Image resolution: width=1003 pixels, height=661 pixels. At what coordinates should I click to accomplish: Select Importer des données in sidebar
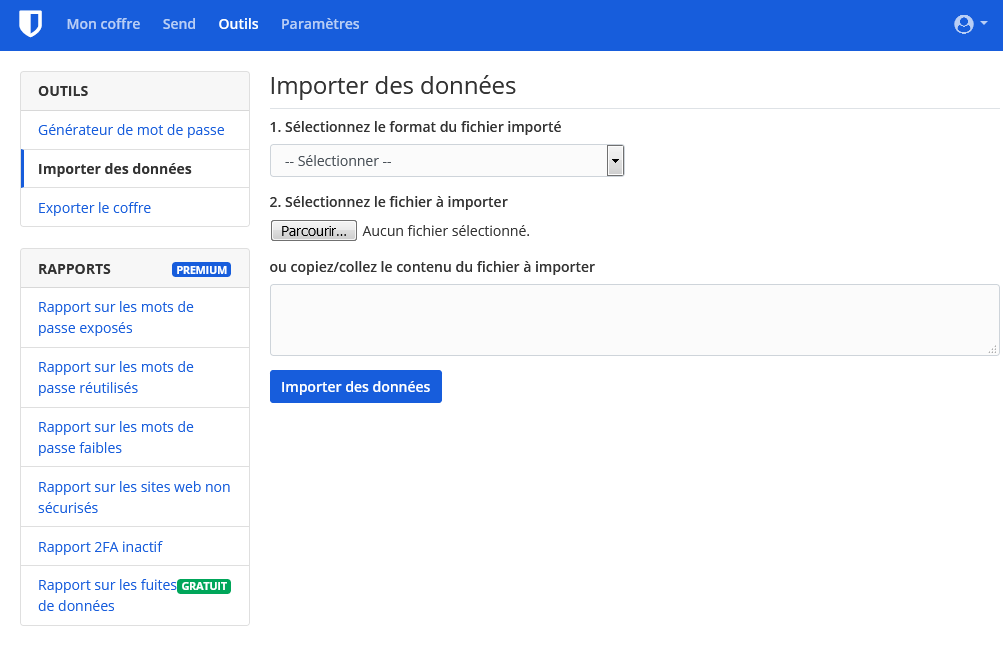(115, 169)
